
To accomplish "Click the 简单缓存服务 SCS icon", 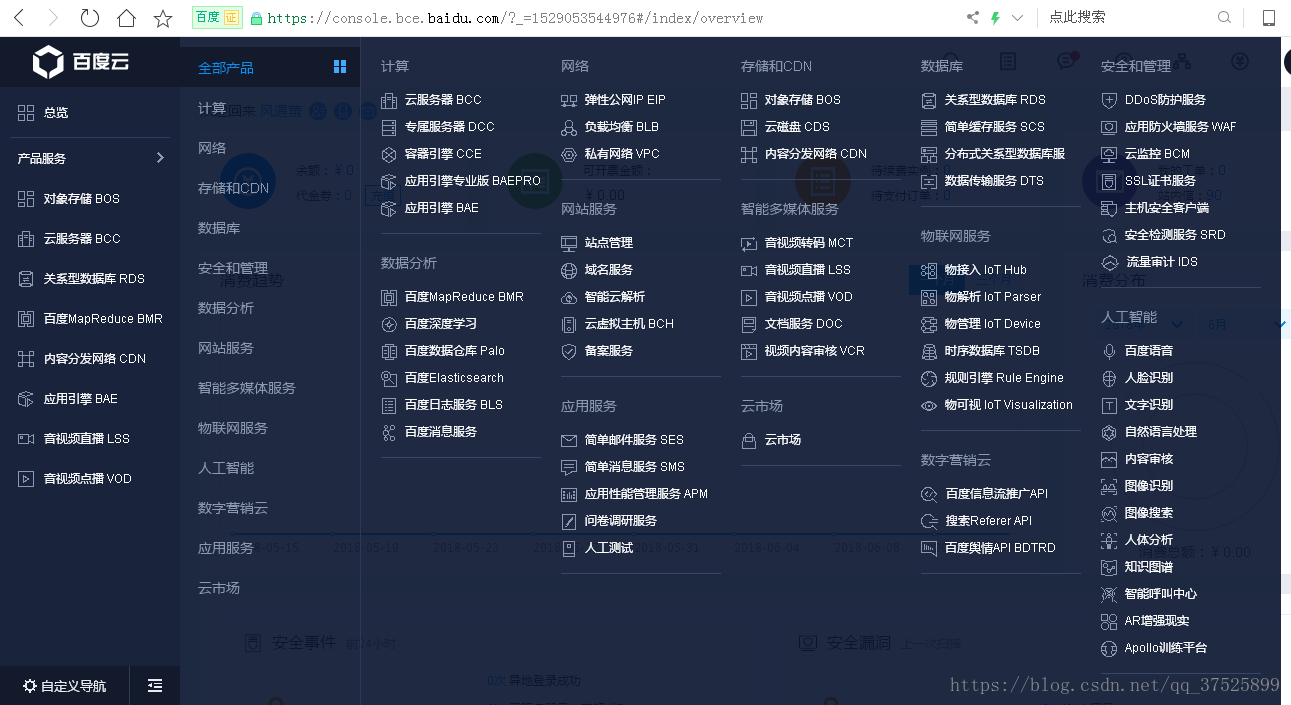I will (x=929, y=127).
